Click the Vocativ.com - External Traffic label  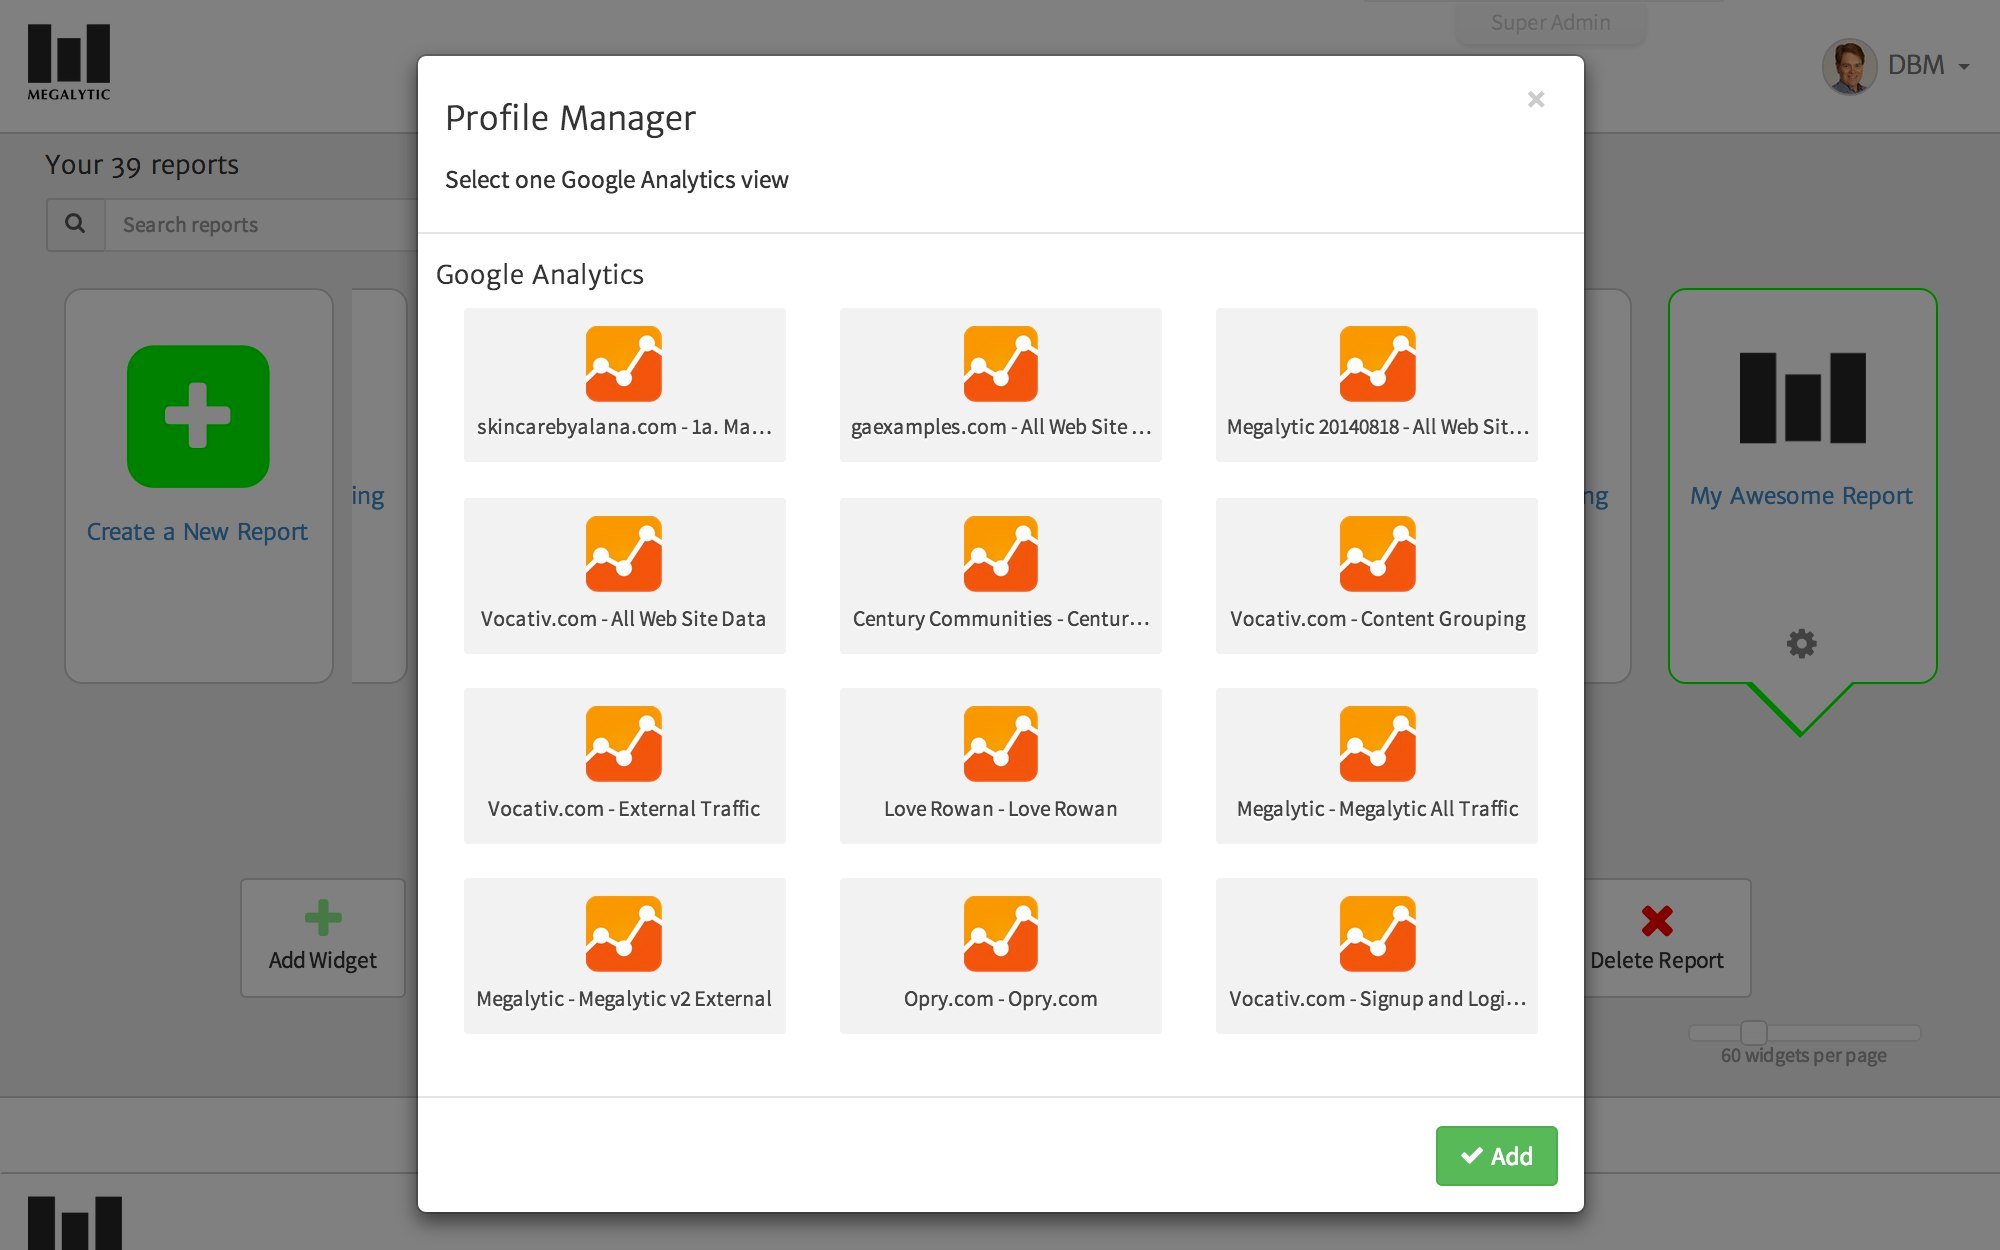[x=624, y=809]
